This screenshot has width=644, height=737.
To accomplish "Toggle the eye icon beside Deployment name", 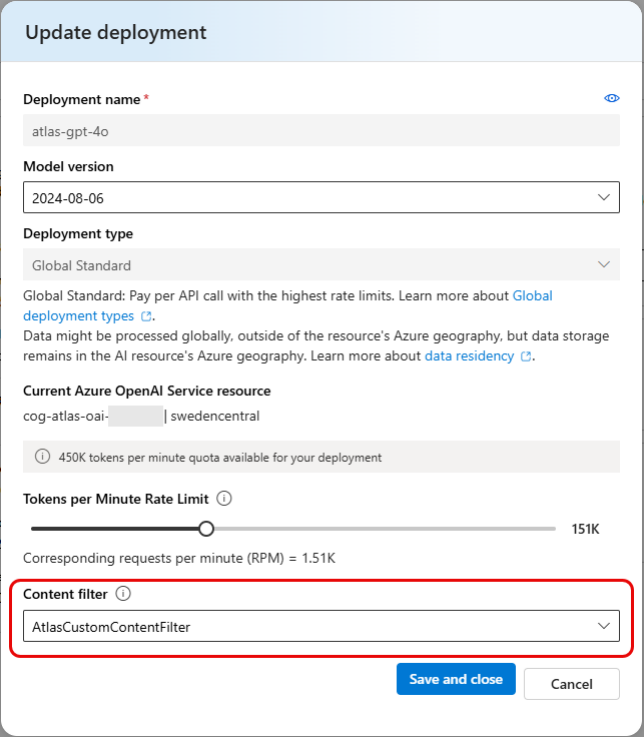I will tap(612, 98).
